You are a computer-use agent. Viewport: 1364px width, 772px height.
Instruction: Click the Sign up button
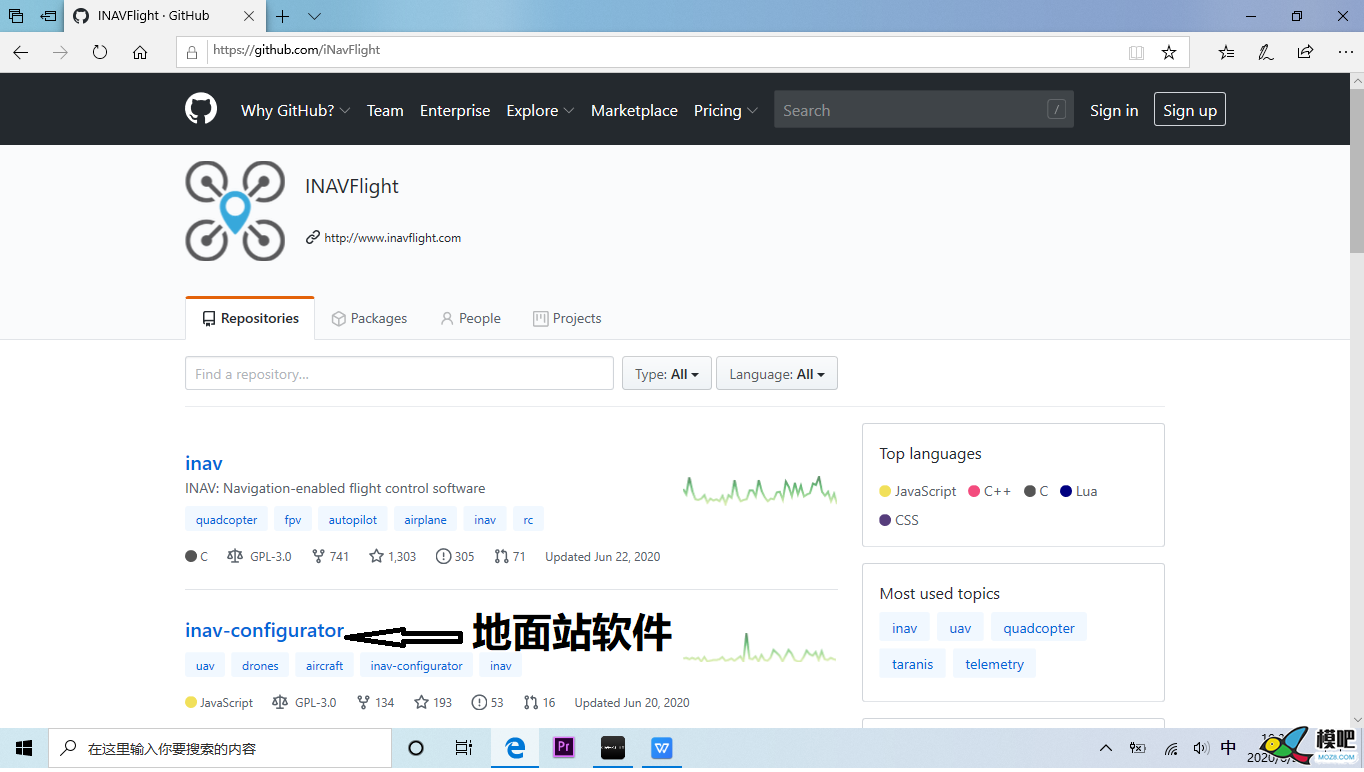click(x=1190, y=110)
